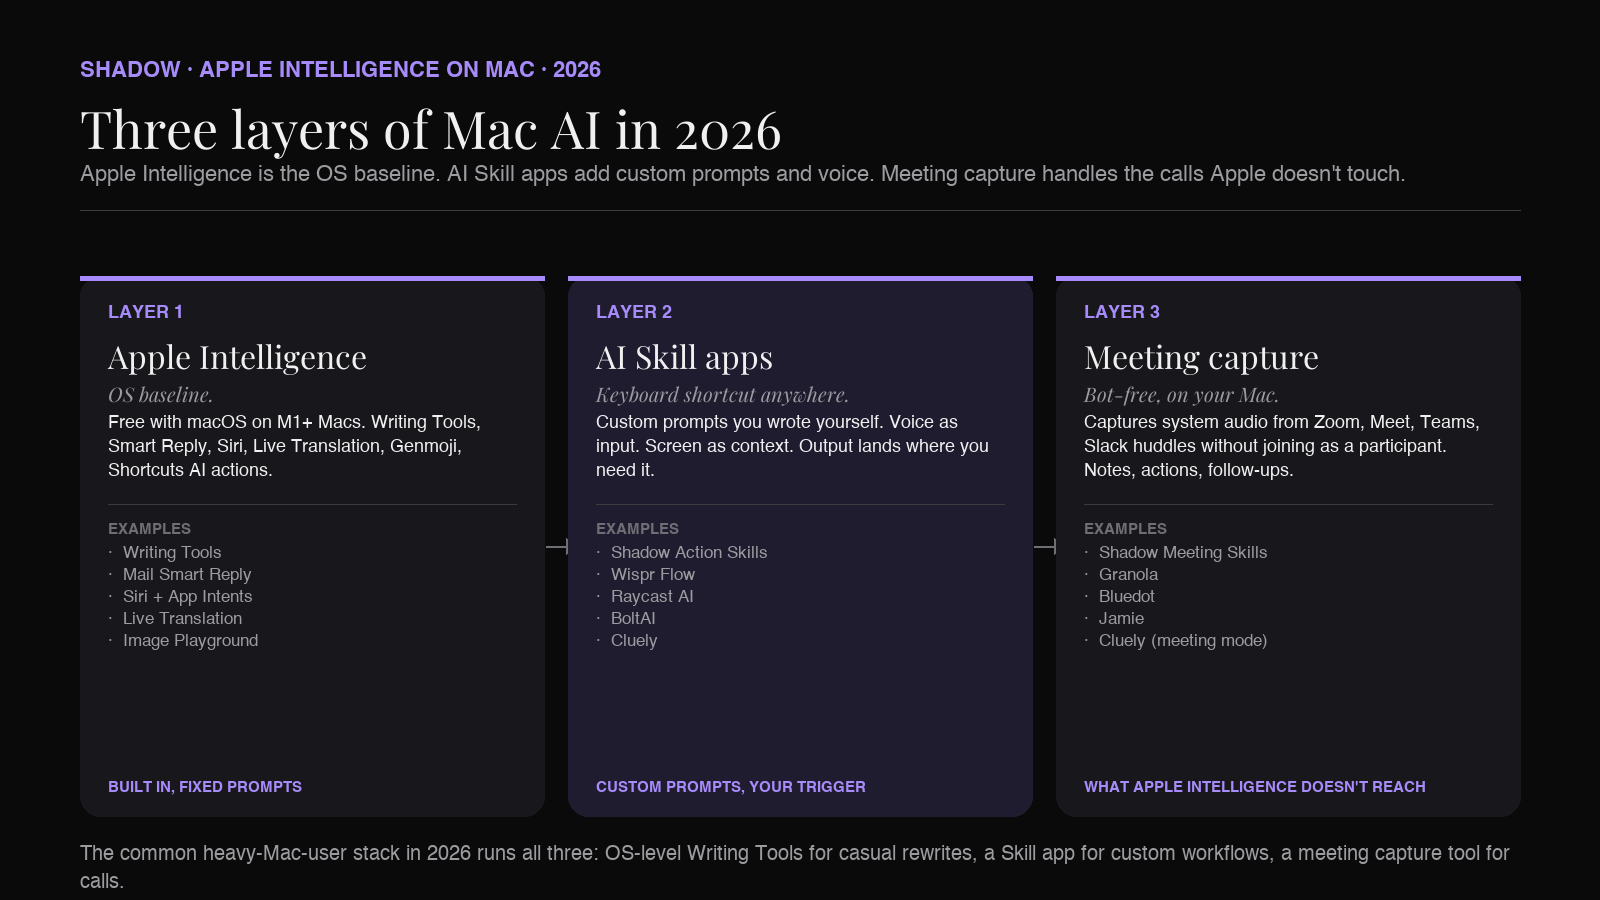Click the Layer 3 description starting 'Captures system audio'
Viewport: 1600px width, 900px height.
[1282, 446]
